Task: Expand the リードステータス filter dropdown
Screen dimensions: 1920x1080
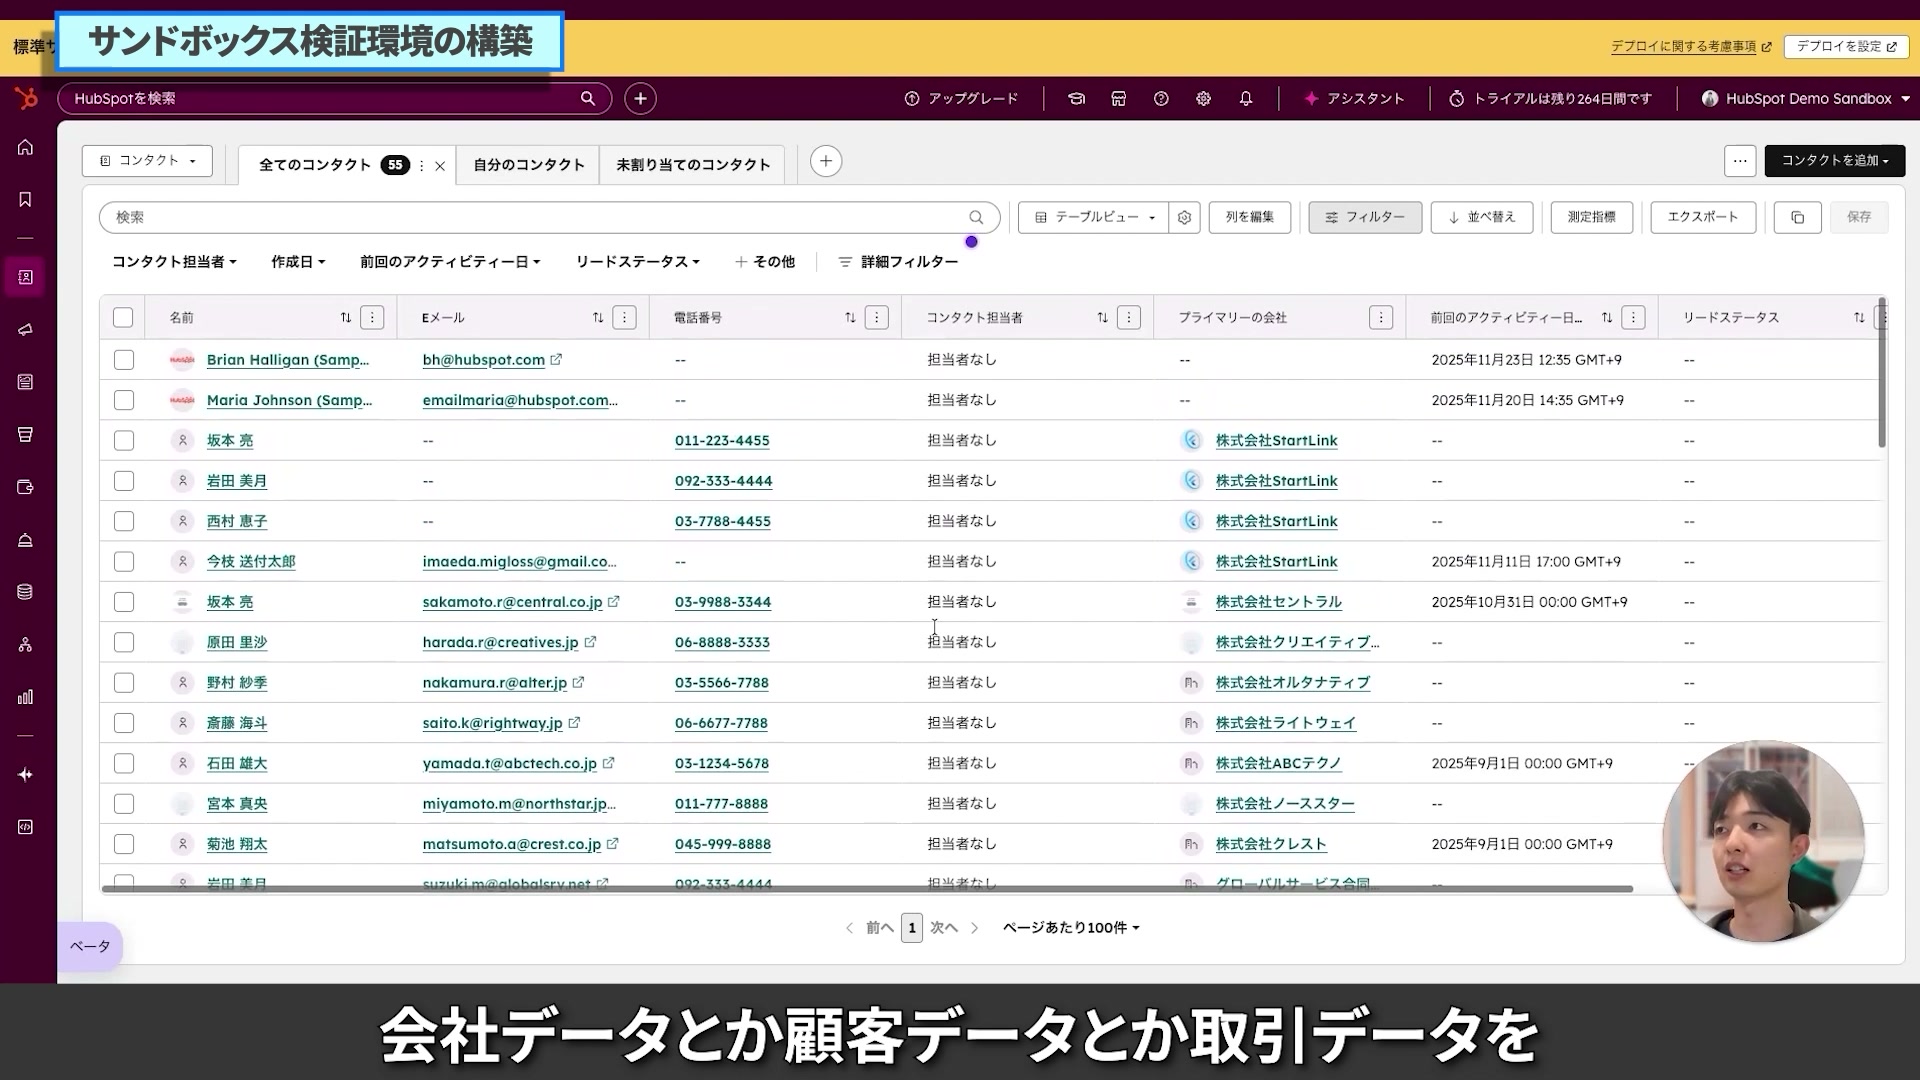Action: (637, 261)
